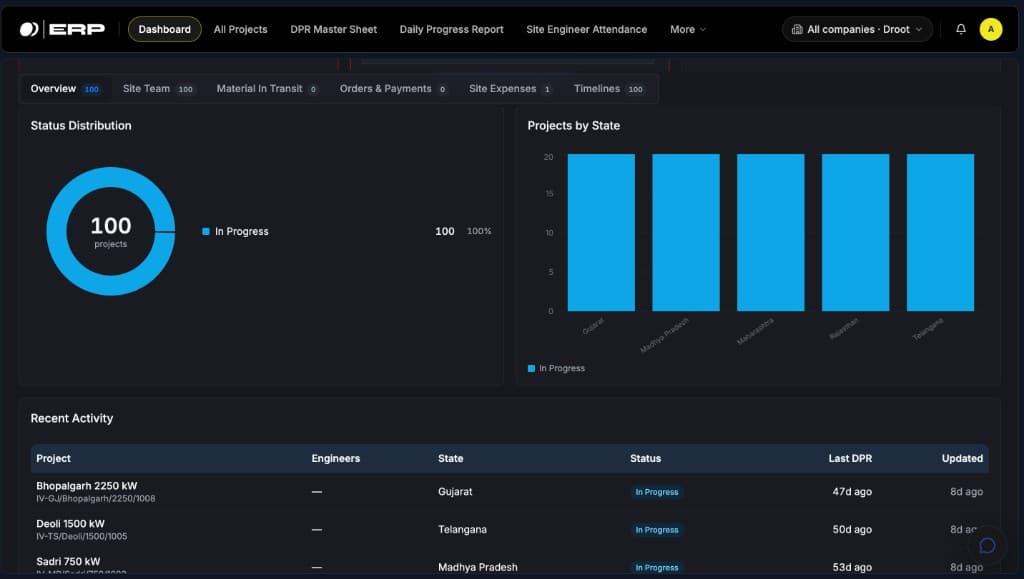The image size is (1024, 579).
Task: Open Sadri 750 kW project
Action: (69, 561)
